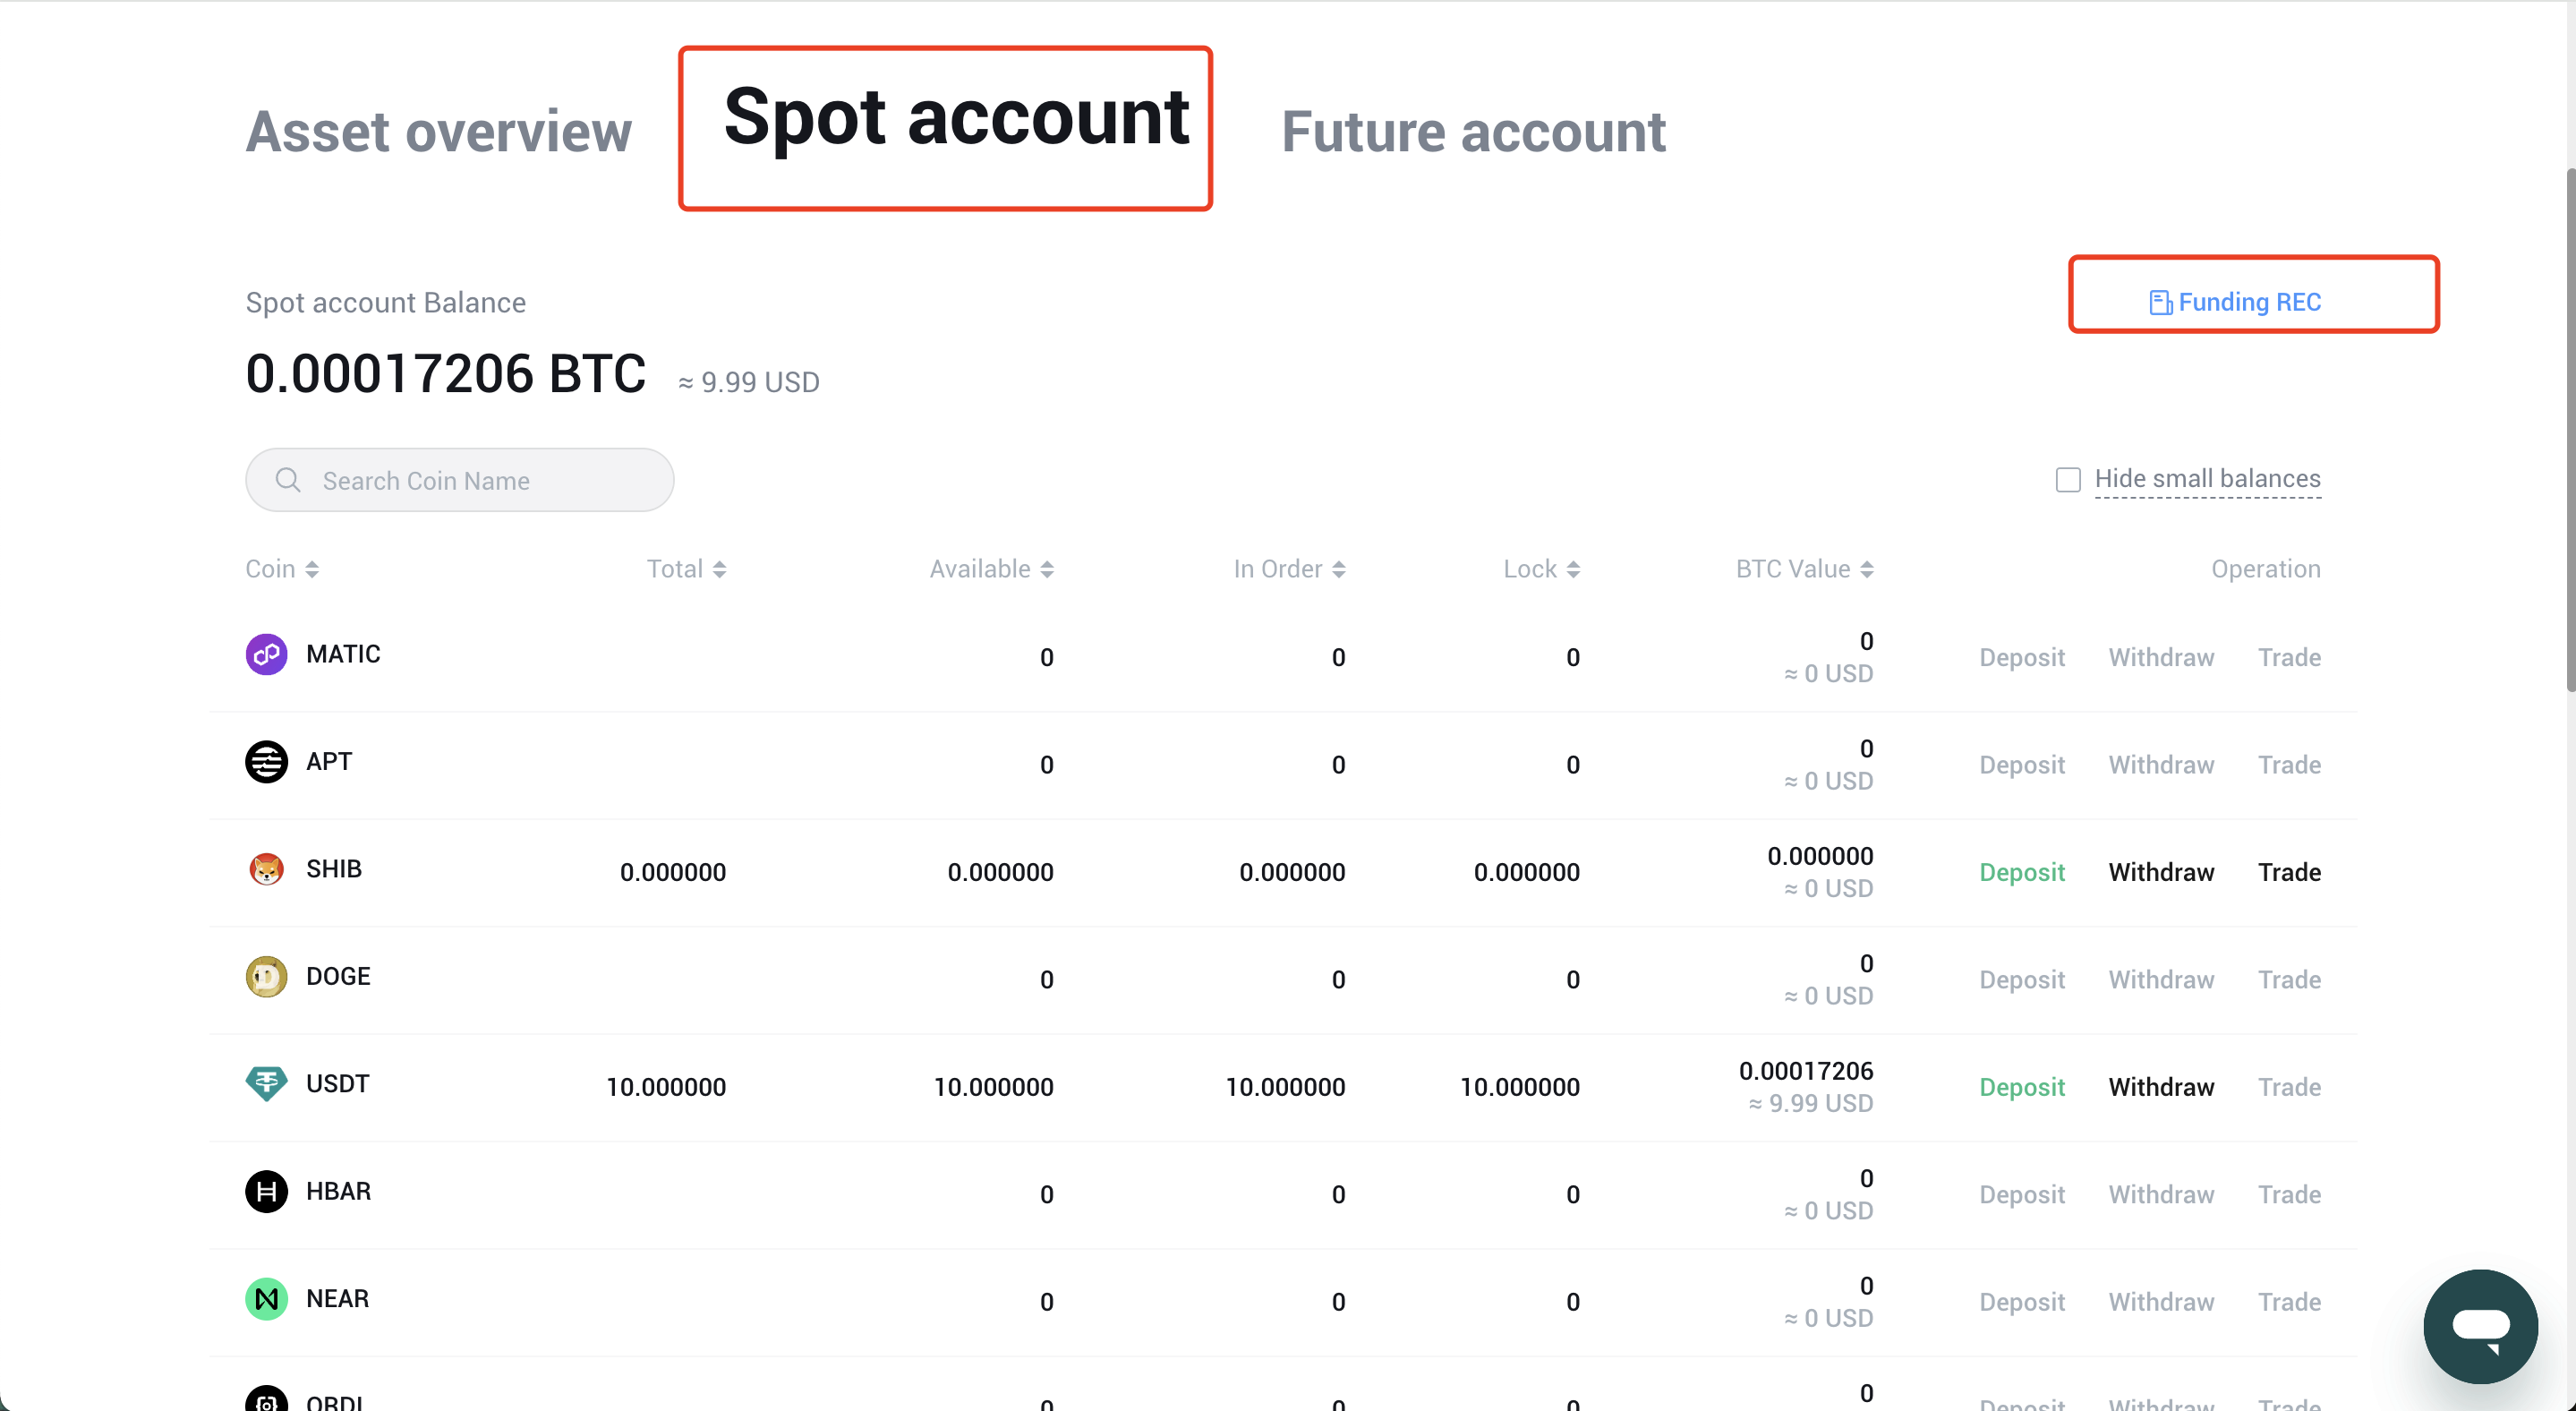Click Trade in the SHIB row
Viewport: 2576px width, 1411px height.
click(x=2289, y=872)
